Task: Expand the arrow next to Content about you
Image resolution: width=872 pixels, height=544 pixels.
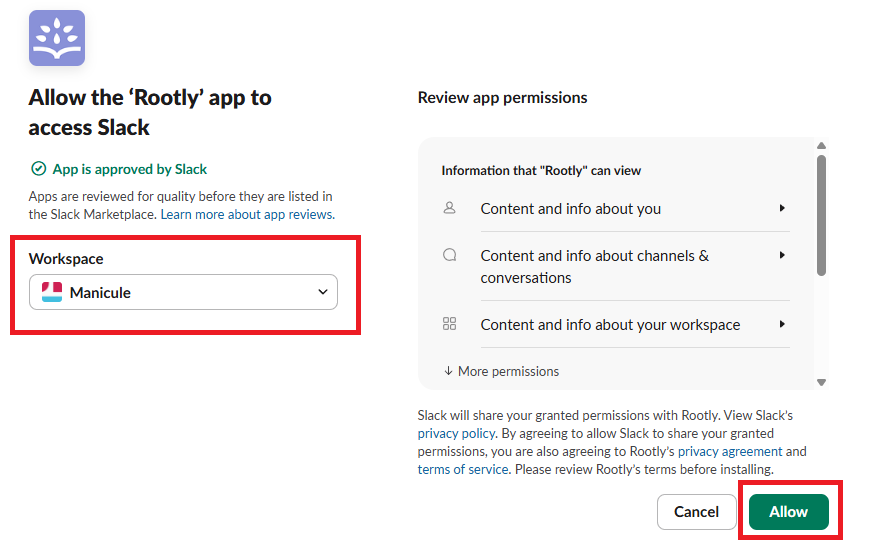Action: tap(782, 208)
